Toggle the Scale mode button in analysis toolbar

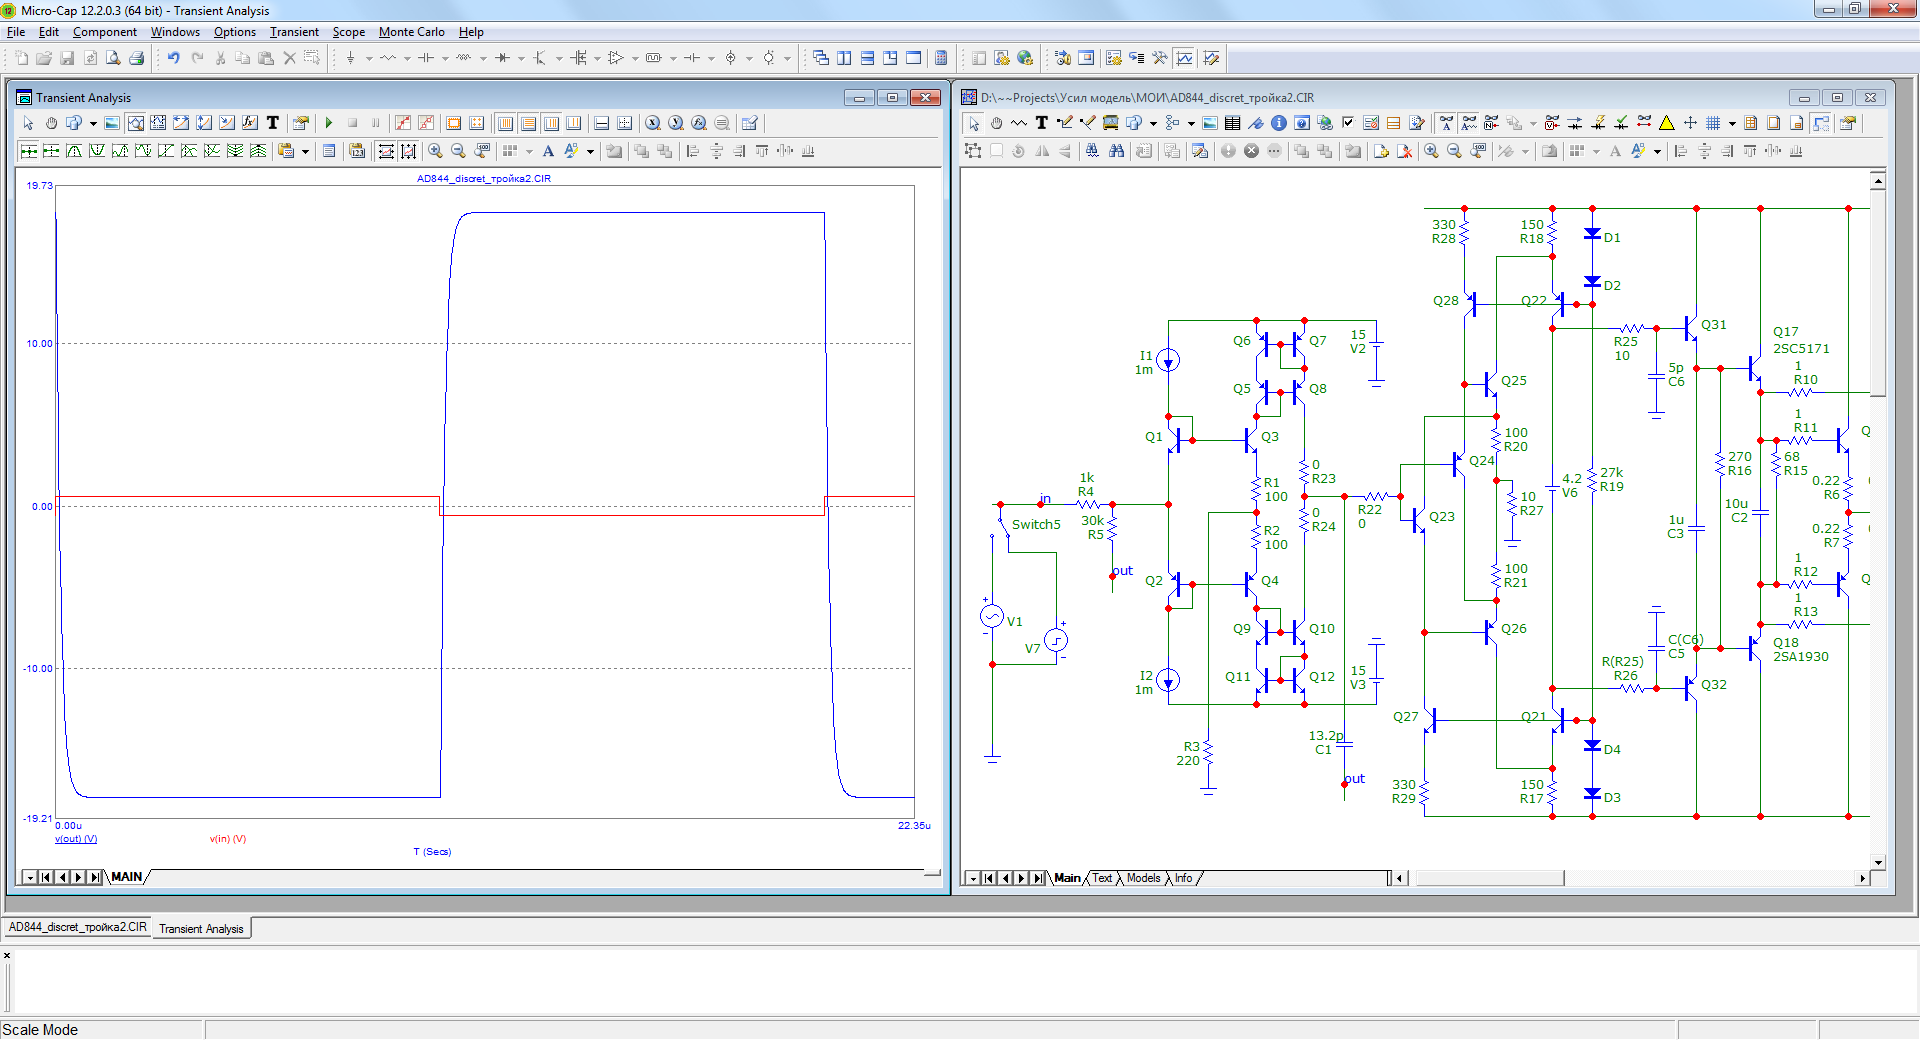[135, 123]
